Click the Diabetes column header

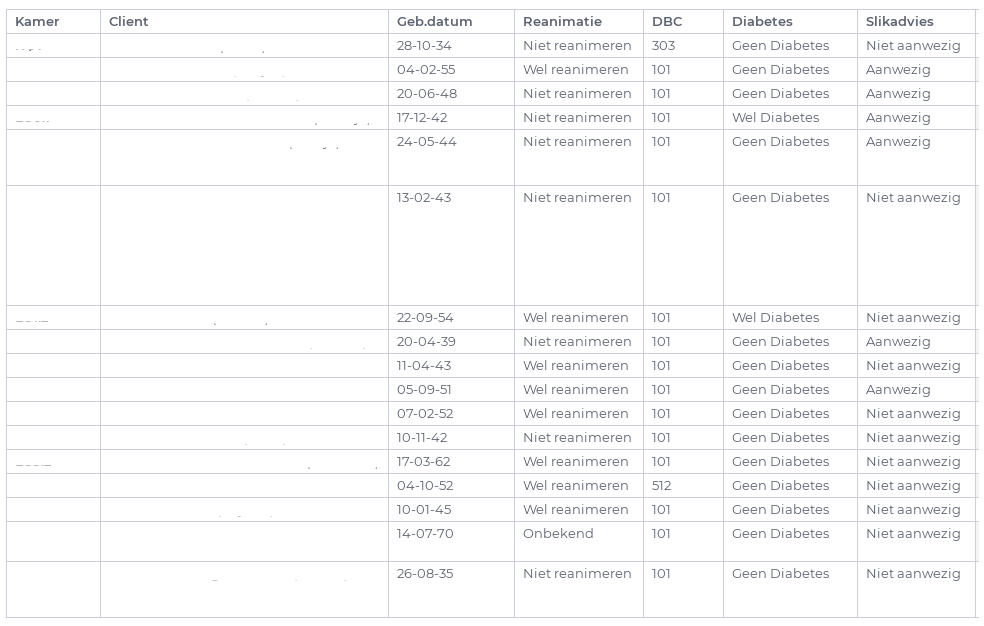[x=762, y=22]
